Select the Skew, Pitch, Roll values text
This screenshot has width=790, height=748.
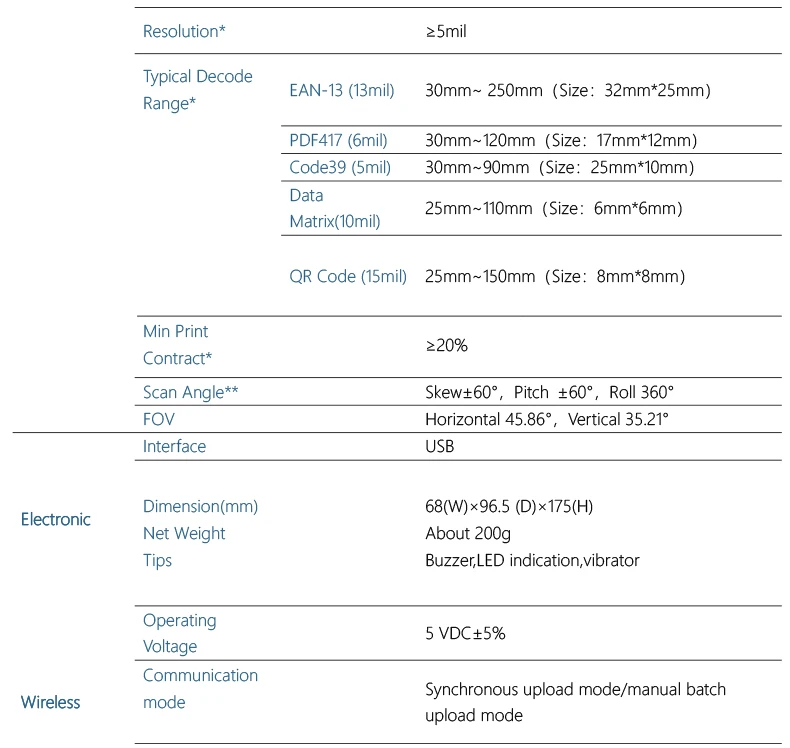pyautogui.click(x=549, y=393)
